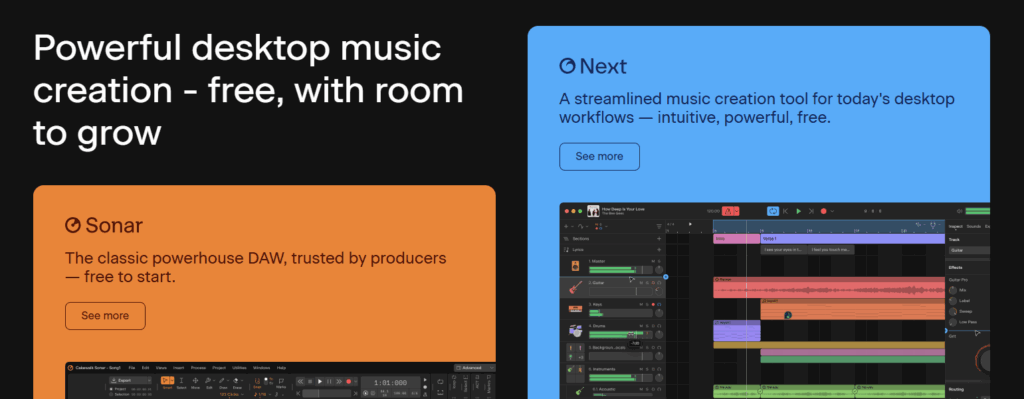Screen dimensions: 1024x399
Task: Open the Inspect tab in Next
Action: tap(955, 226)
